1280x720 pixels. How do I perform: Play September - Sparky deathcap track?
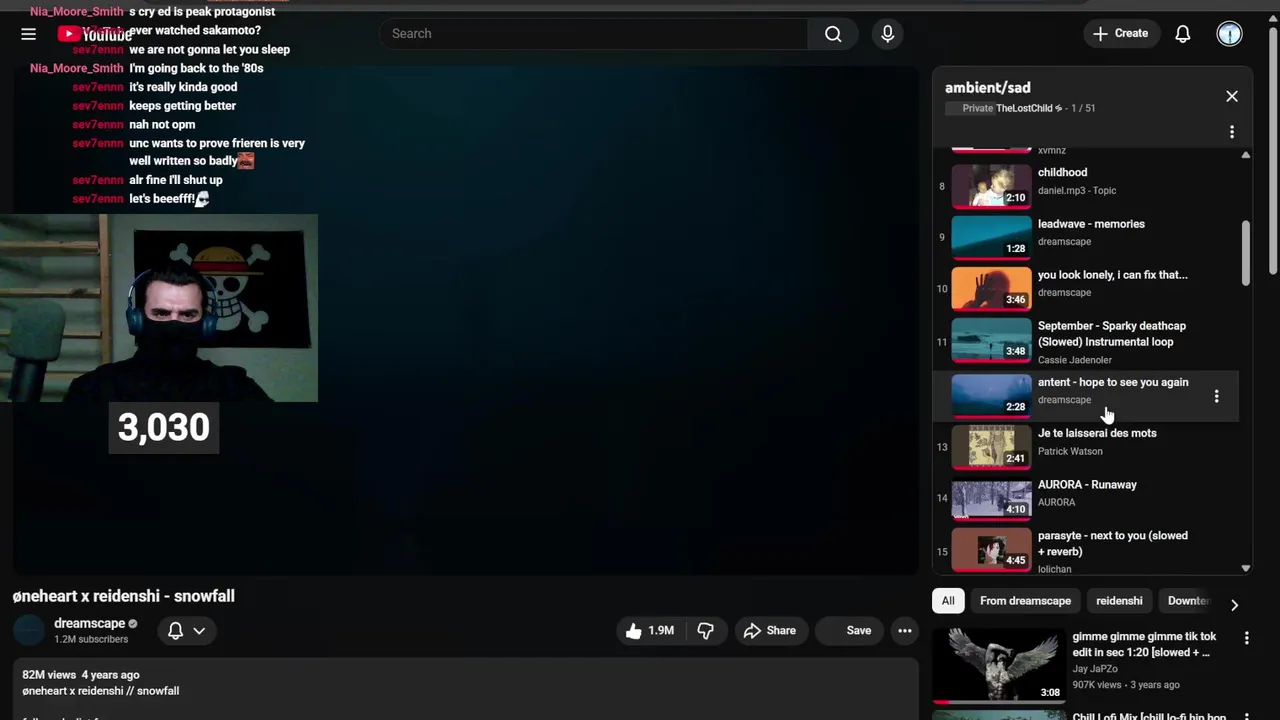[1085, 342]
